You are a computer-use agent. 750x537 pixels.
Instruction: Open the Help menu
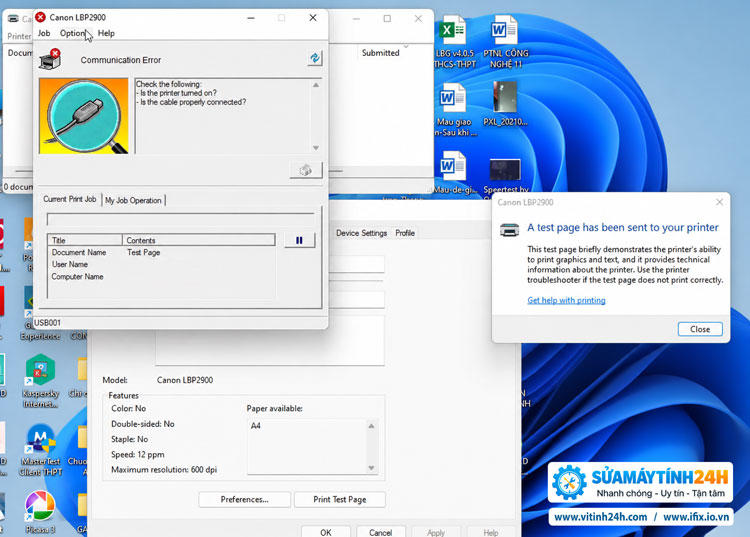tap(106, 33)
